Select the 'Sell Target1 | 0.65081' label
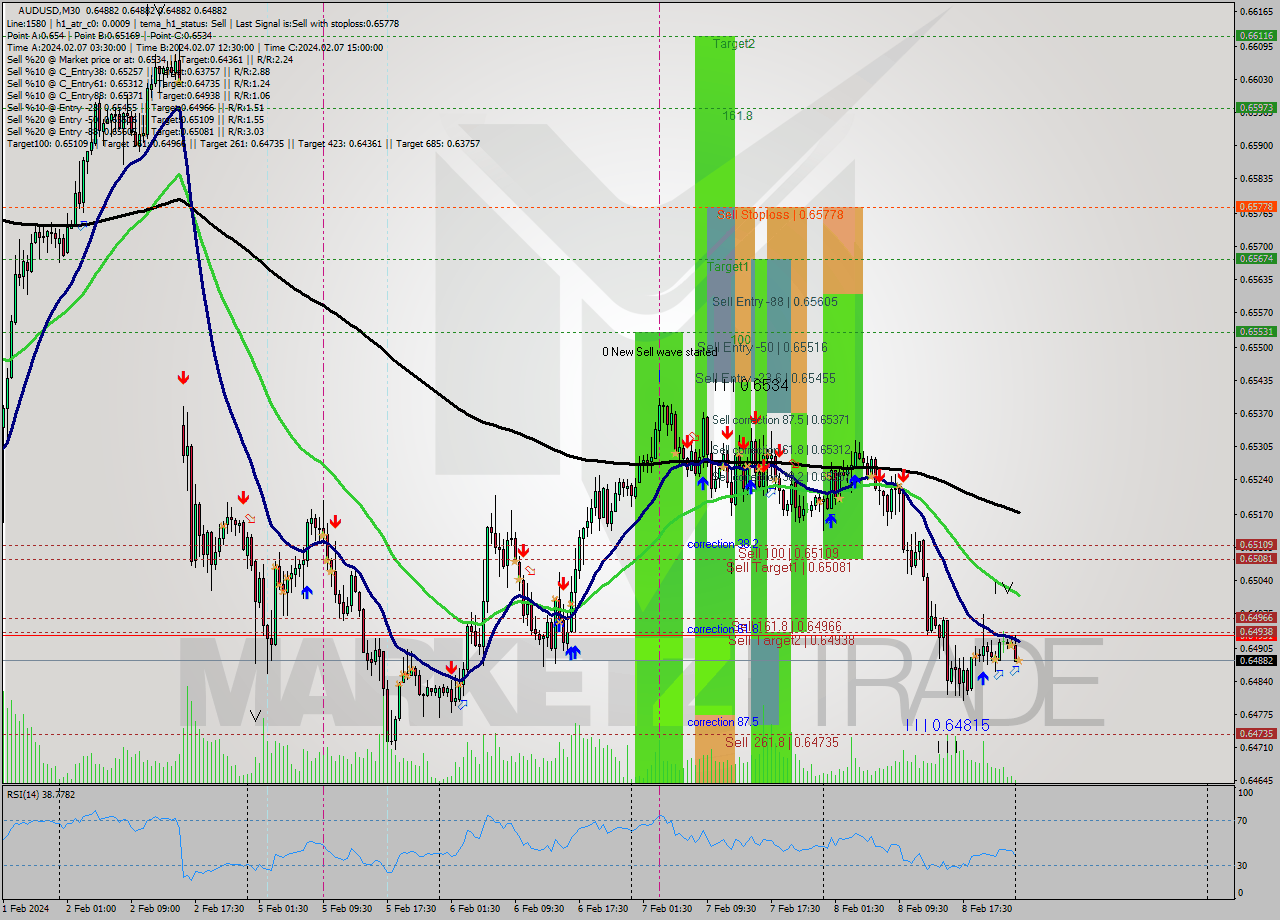The width and height of the screenshot is (1280, 920). pyautogui.click(x=789, y=566)
